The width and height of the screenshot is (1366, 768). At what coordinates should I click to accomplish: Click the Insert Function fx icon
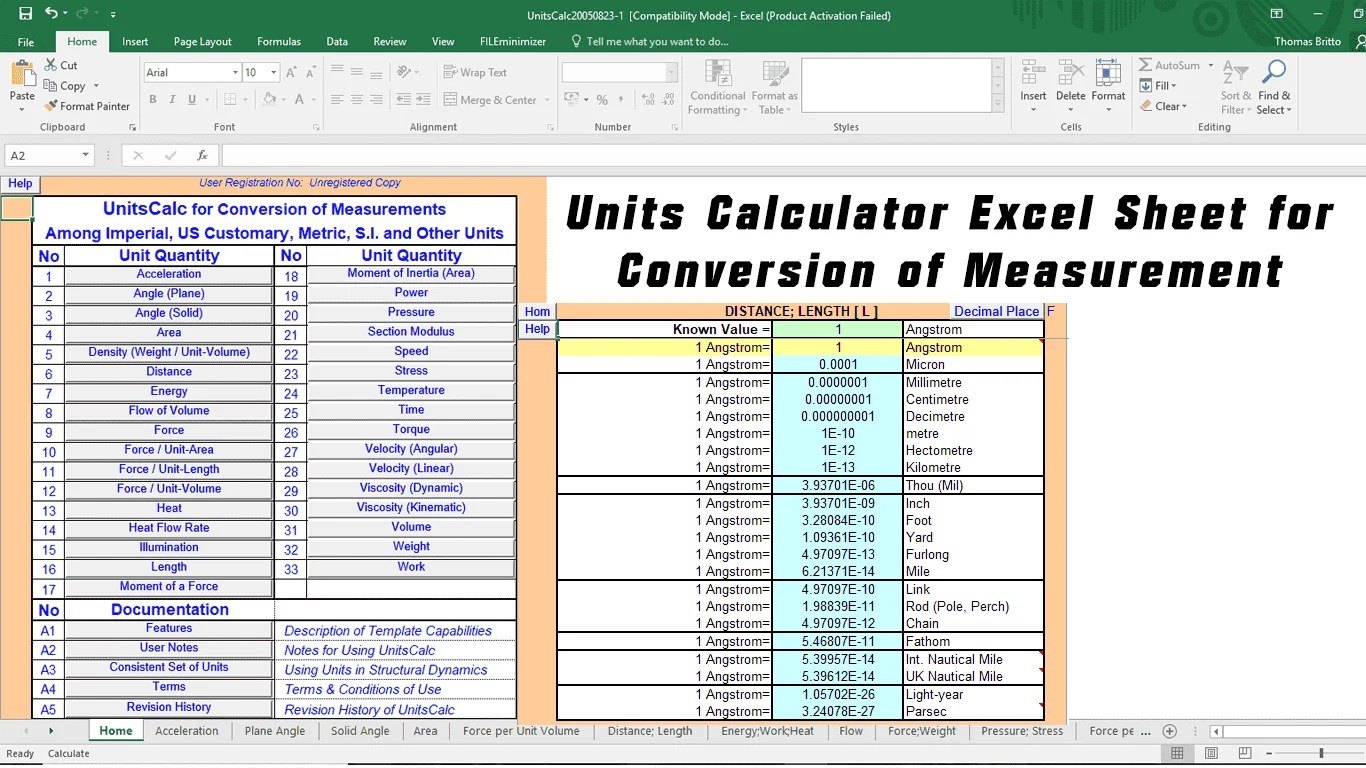click(x=202, y=156)
